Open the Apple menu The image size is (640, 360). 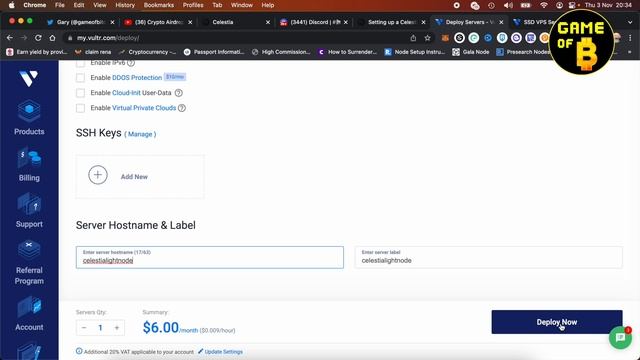point(11,5)
